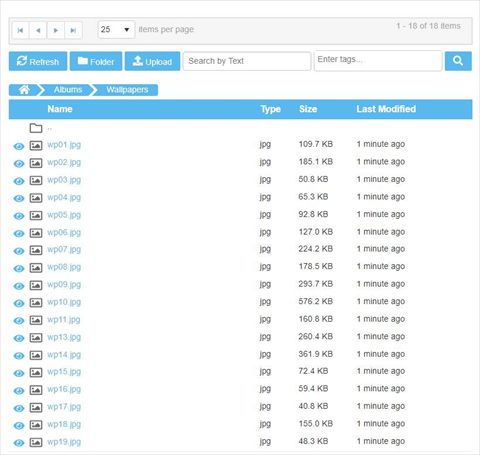Image resolution: width=480 pixels, height=455 pixels.
Task: Preview wp01.jpg with eye icon
Action: tap(19, 146)
